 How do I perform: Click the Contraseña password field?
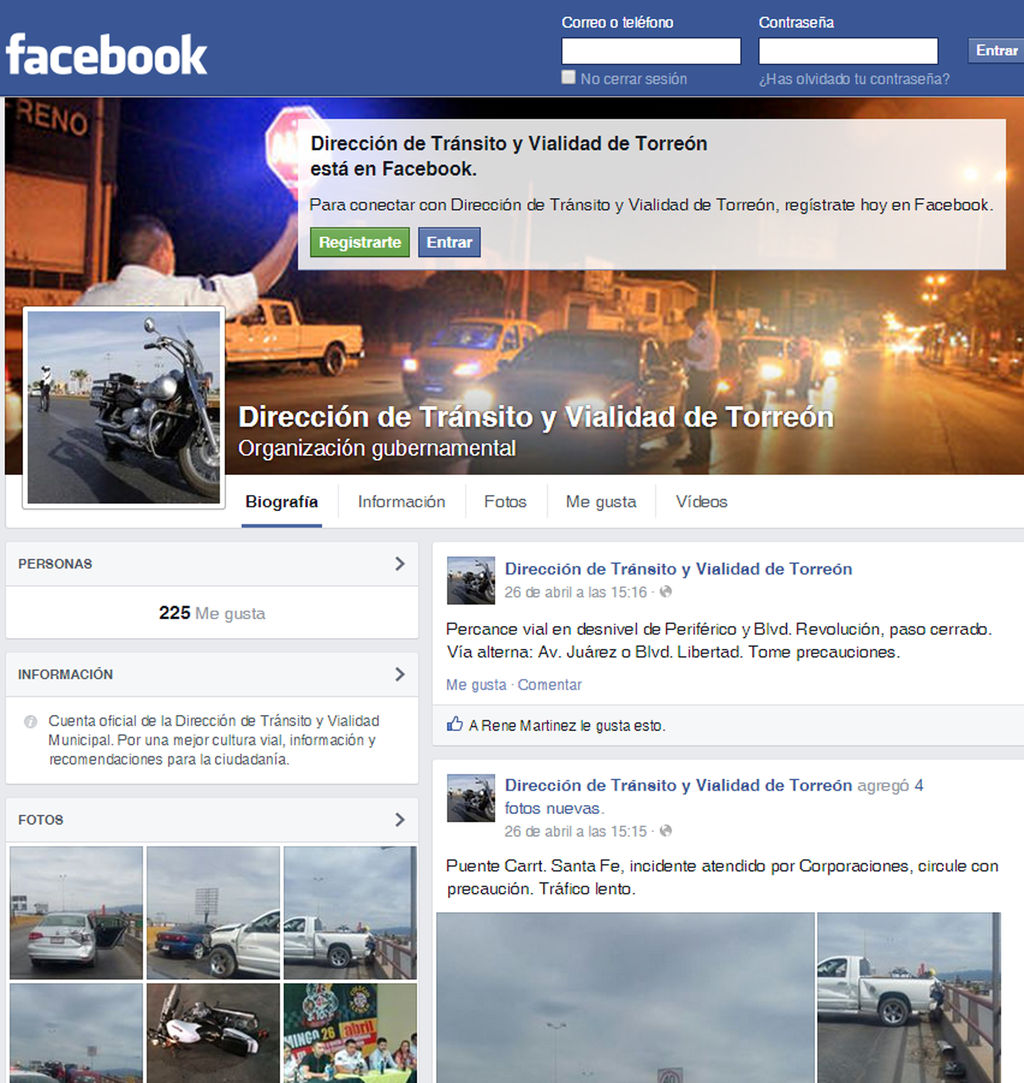[x=847, y=51]
